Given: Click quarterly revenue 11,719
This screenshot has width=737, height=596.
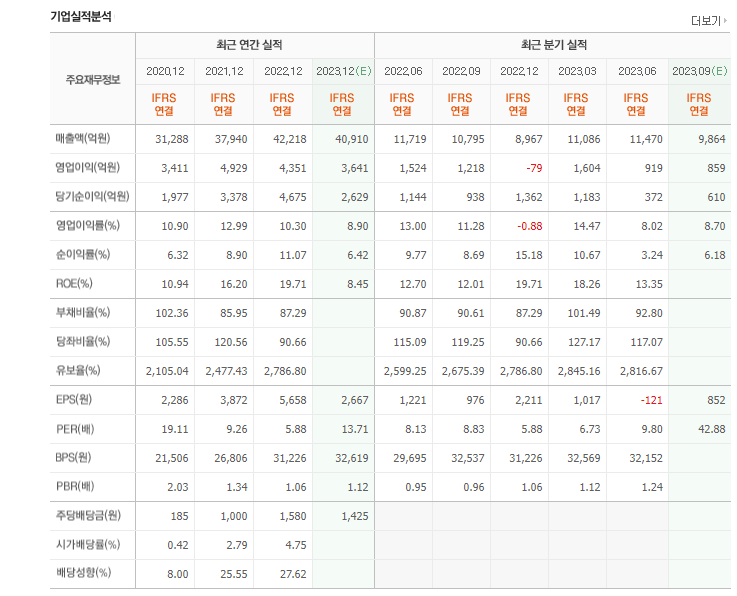Looking at the screenshot, I should point(410,140).
